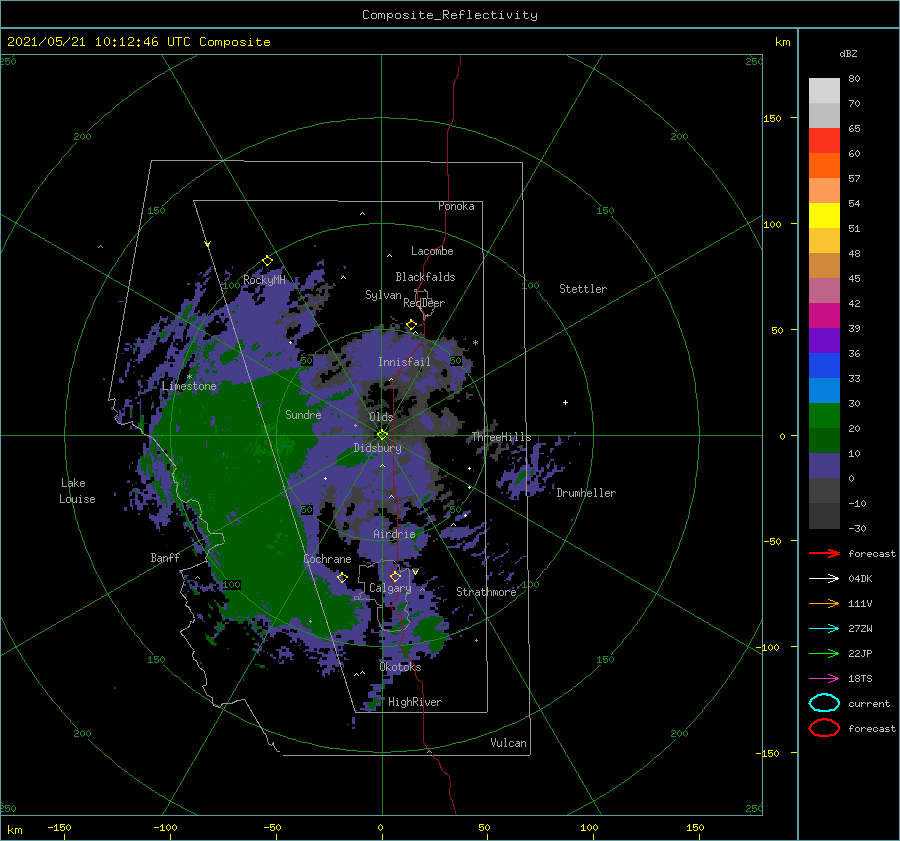Click the asterisk marker above Limestone
The width and height of the screenshot is (900, 841).
(189, 377)
